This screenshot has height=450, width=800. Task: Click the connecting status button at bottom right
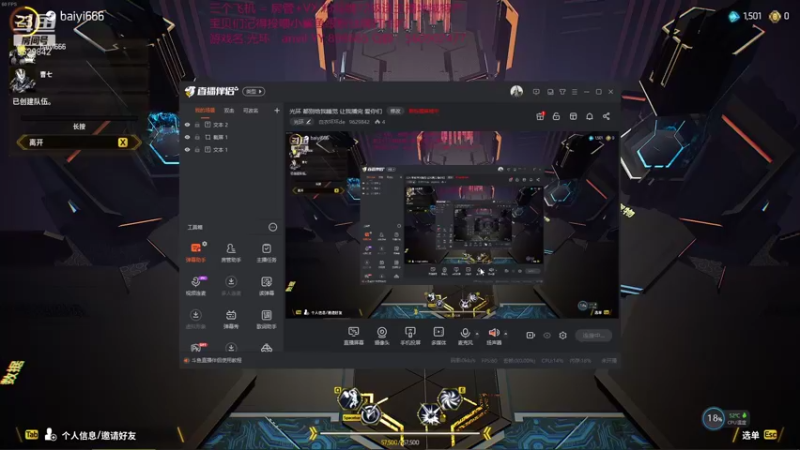(593, 335)
